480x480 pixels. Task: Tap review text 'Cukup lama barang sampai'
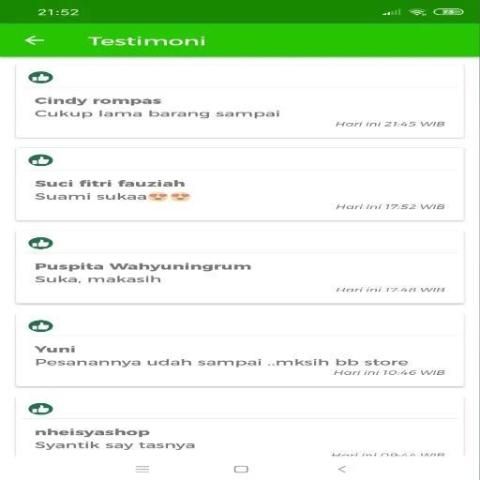157,114
